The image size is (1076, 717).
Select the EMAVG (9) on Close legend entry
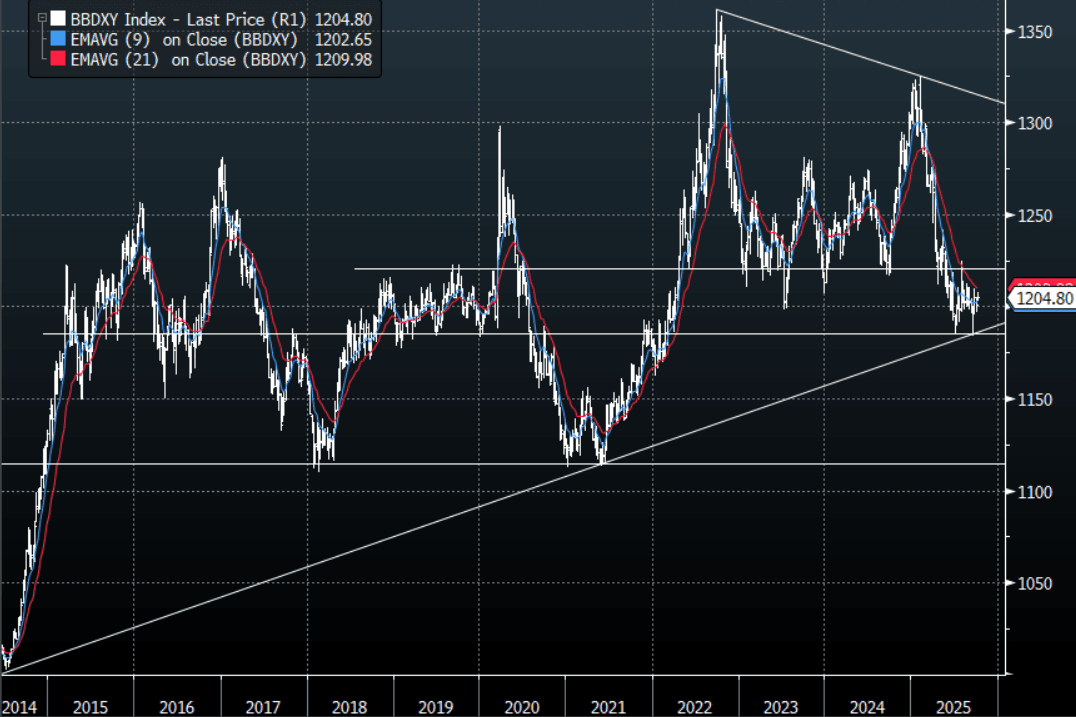tap(184, 40)
